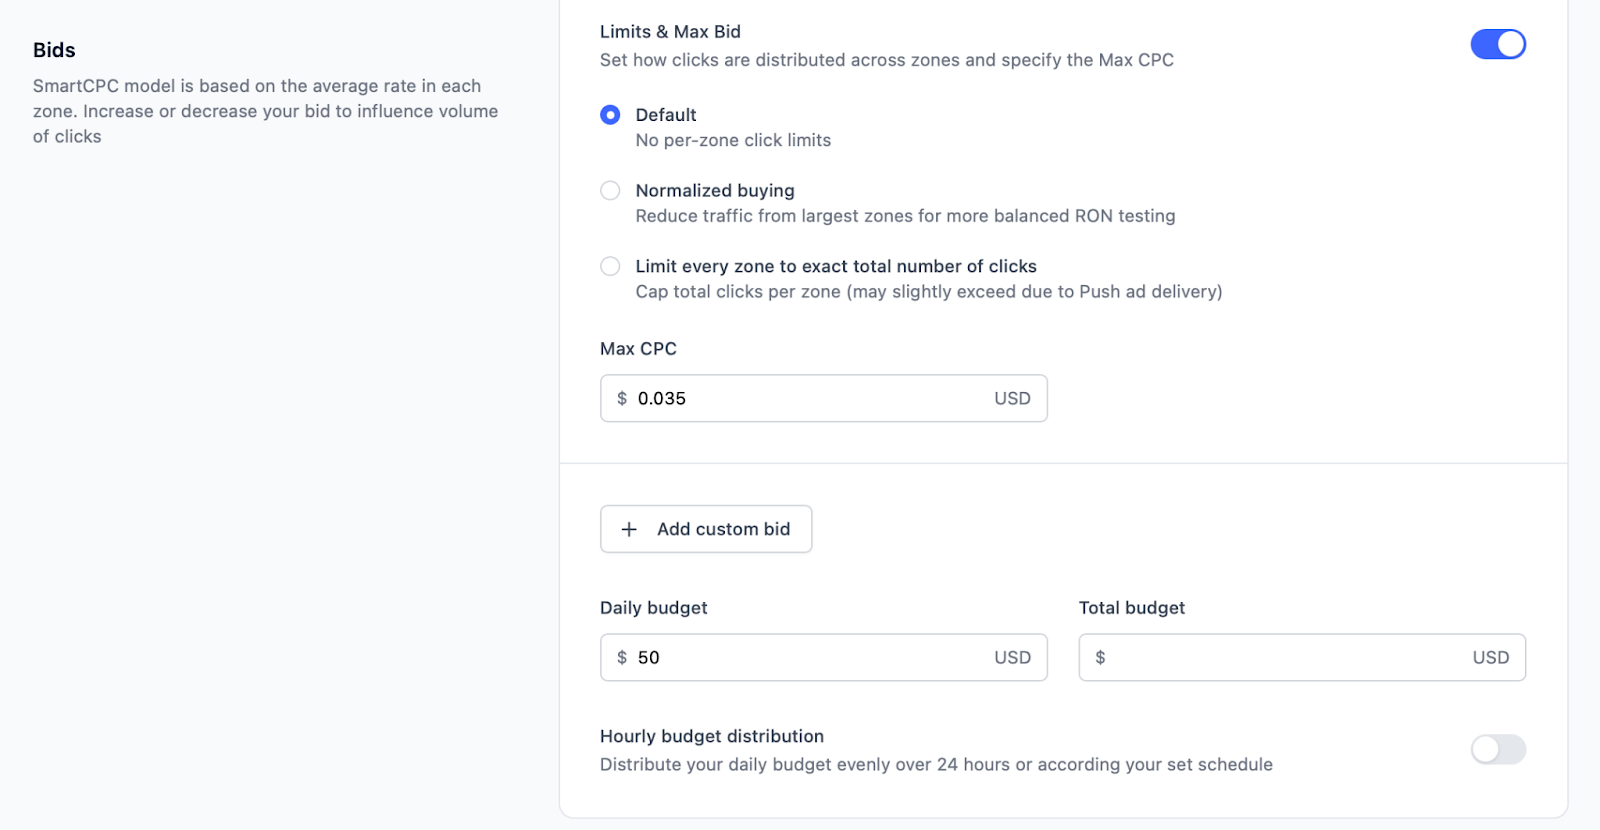Click the dollar sign in Total budget field

coord(1100,657)
